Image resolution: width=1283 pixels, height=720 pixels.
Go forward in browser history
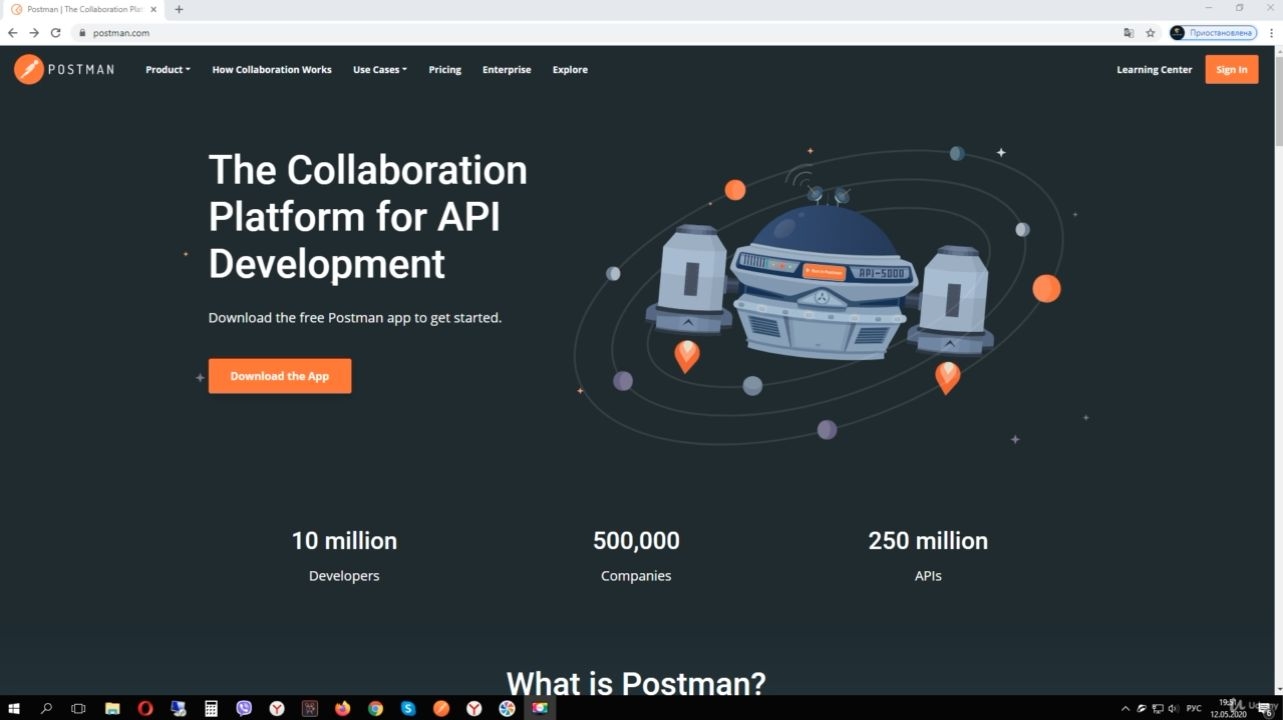34,32
